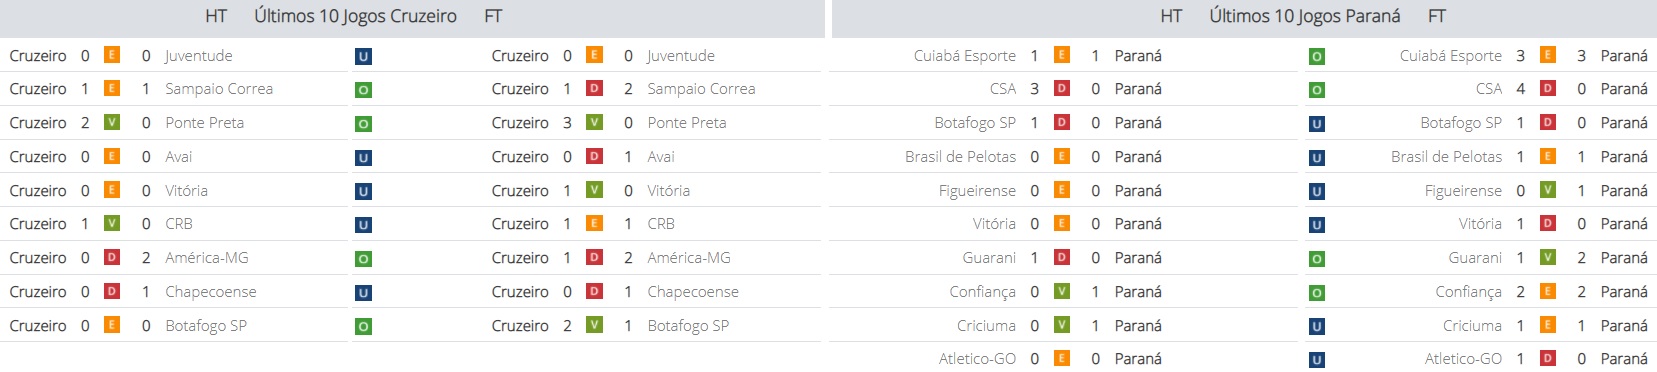Click red D full-time badge for CSA vs Paraná

point(1548,88)
